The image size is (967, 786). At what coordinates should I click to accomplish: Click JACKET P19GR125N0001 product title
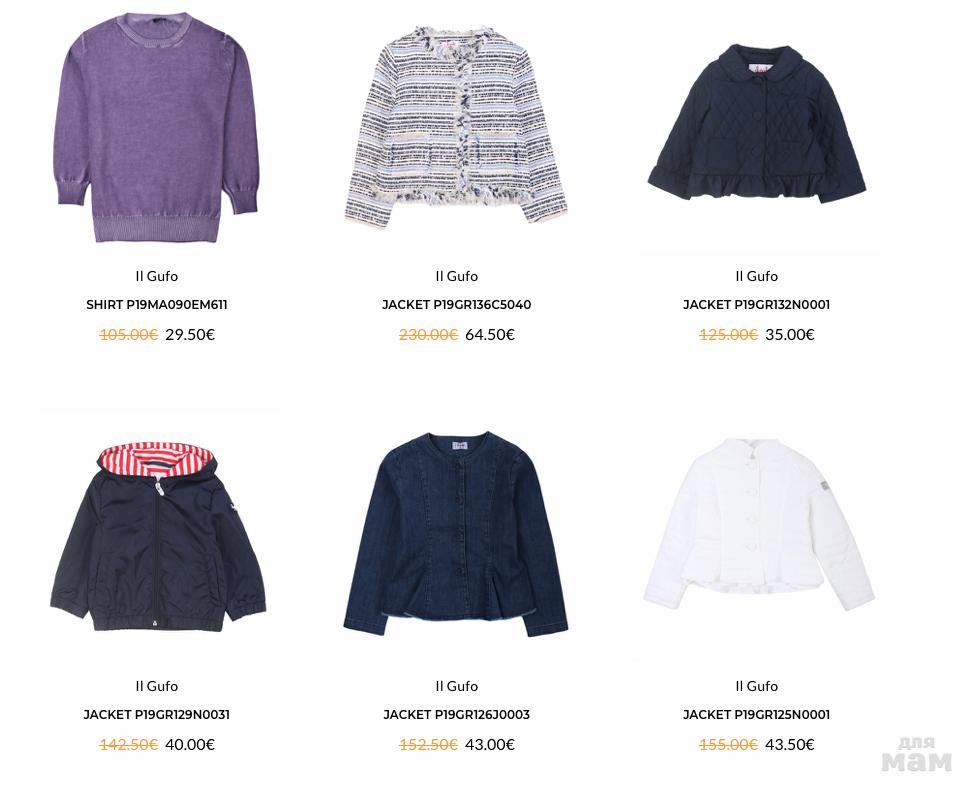pos(756,714)
